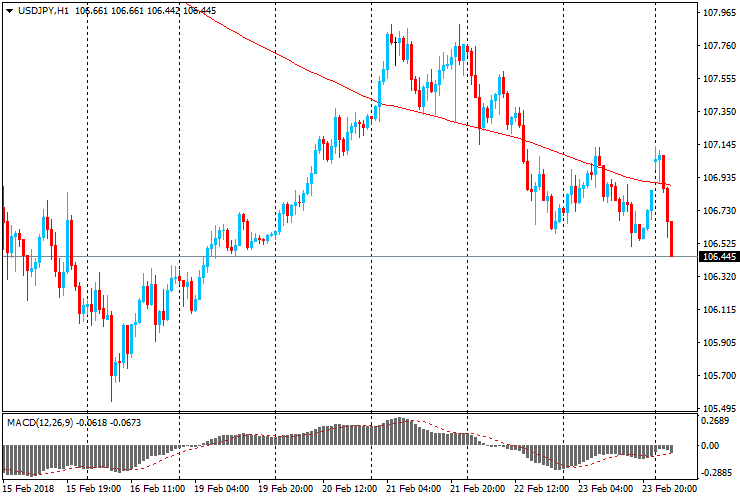This screenshot has height=500, width=740.
Task: Click the time label 22 Feb 12:00
Action: point(541,489)
